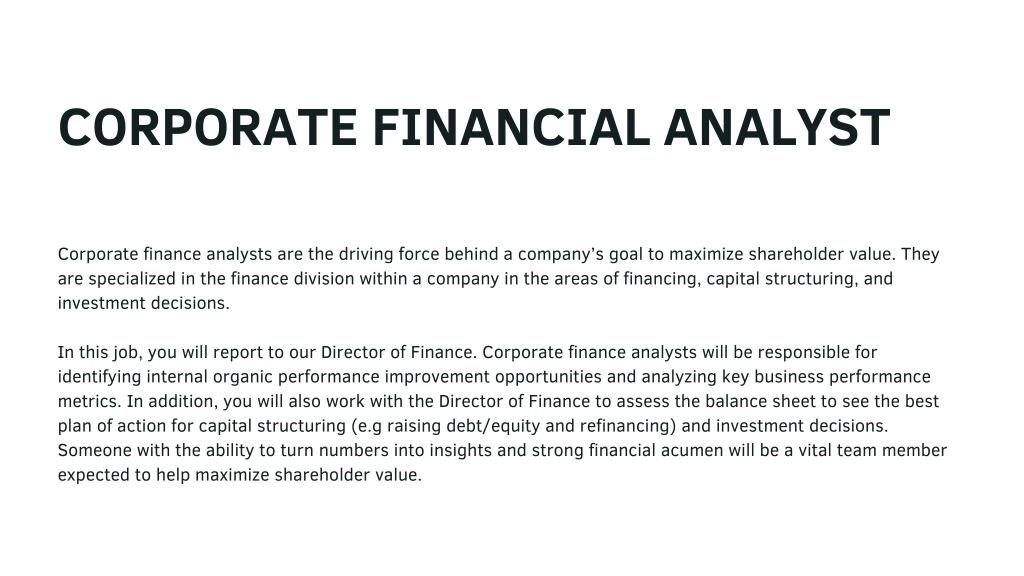Screen dimensions: 1024x576
Task: Click the Corporate Financial Analyst heading
Action: tap(474, 127)
